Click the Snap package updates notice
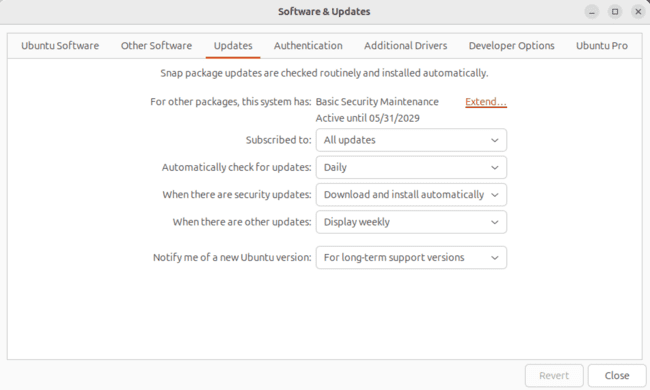Image resolution: width=650 pixels, height=390 pixels. pyautogui.click(x=324, y=73)
